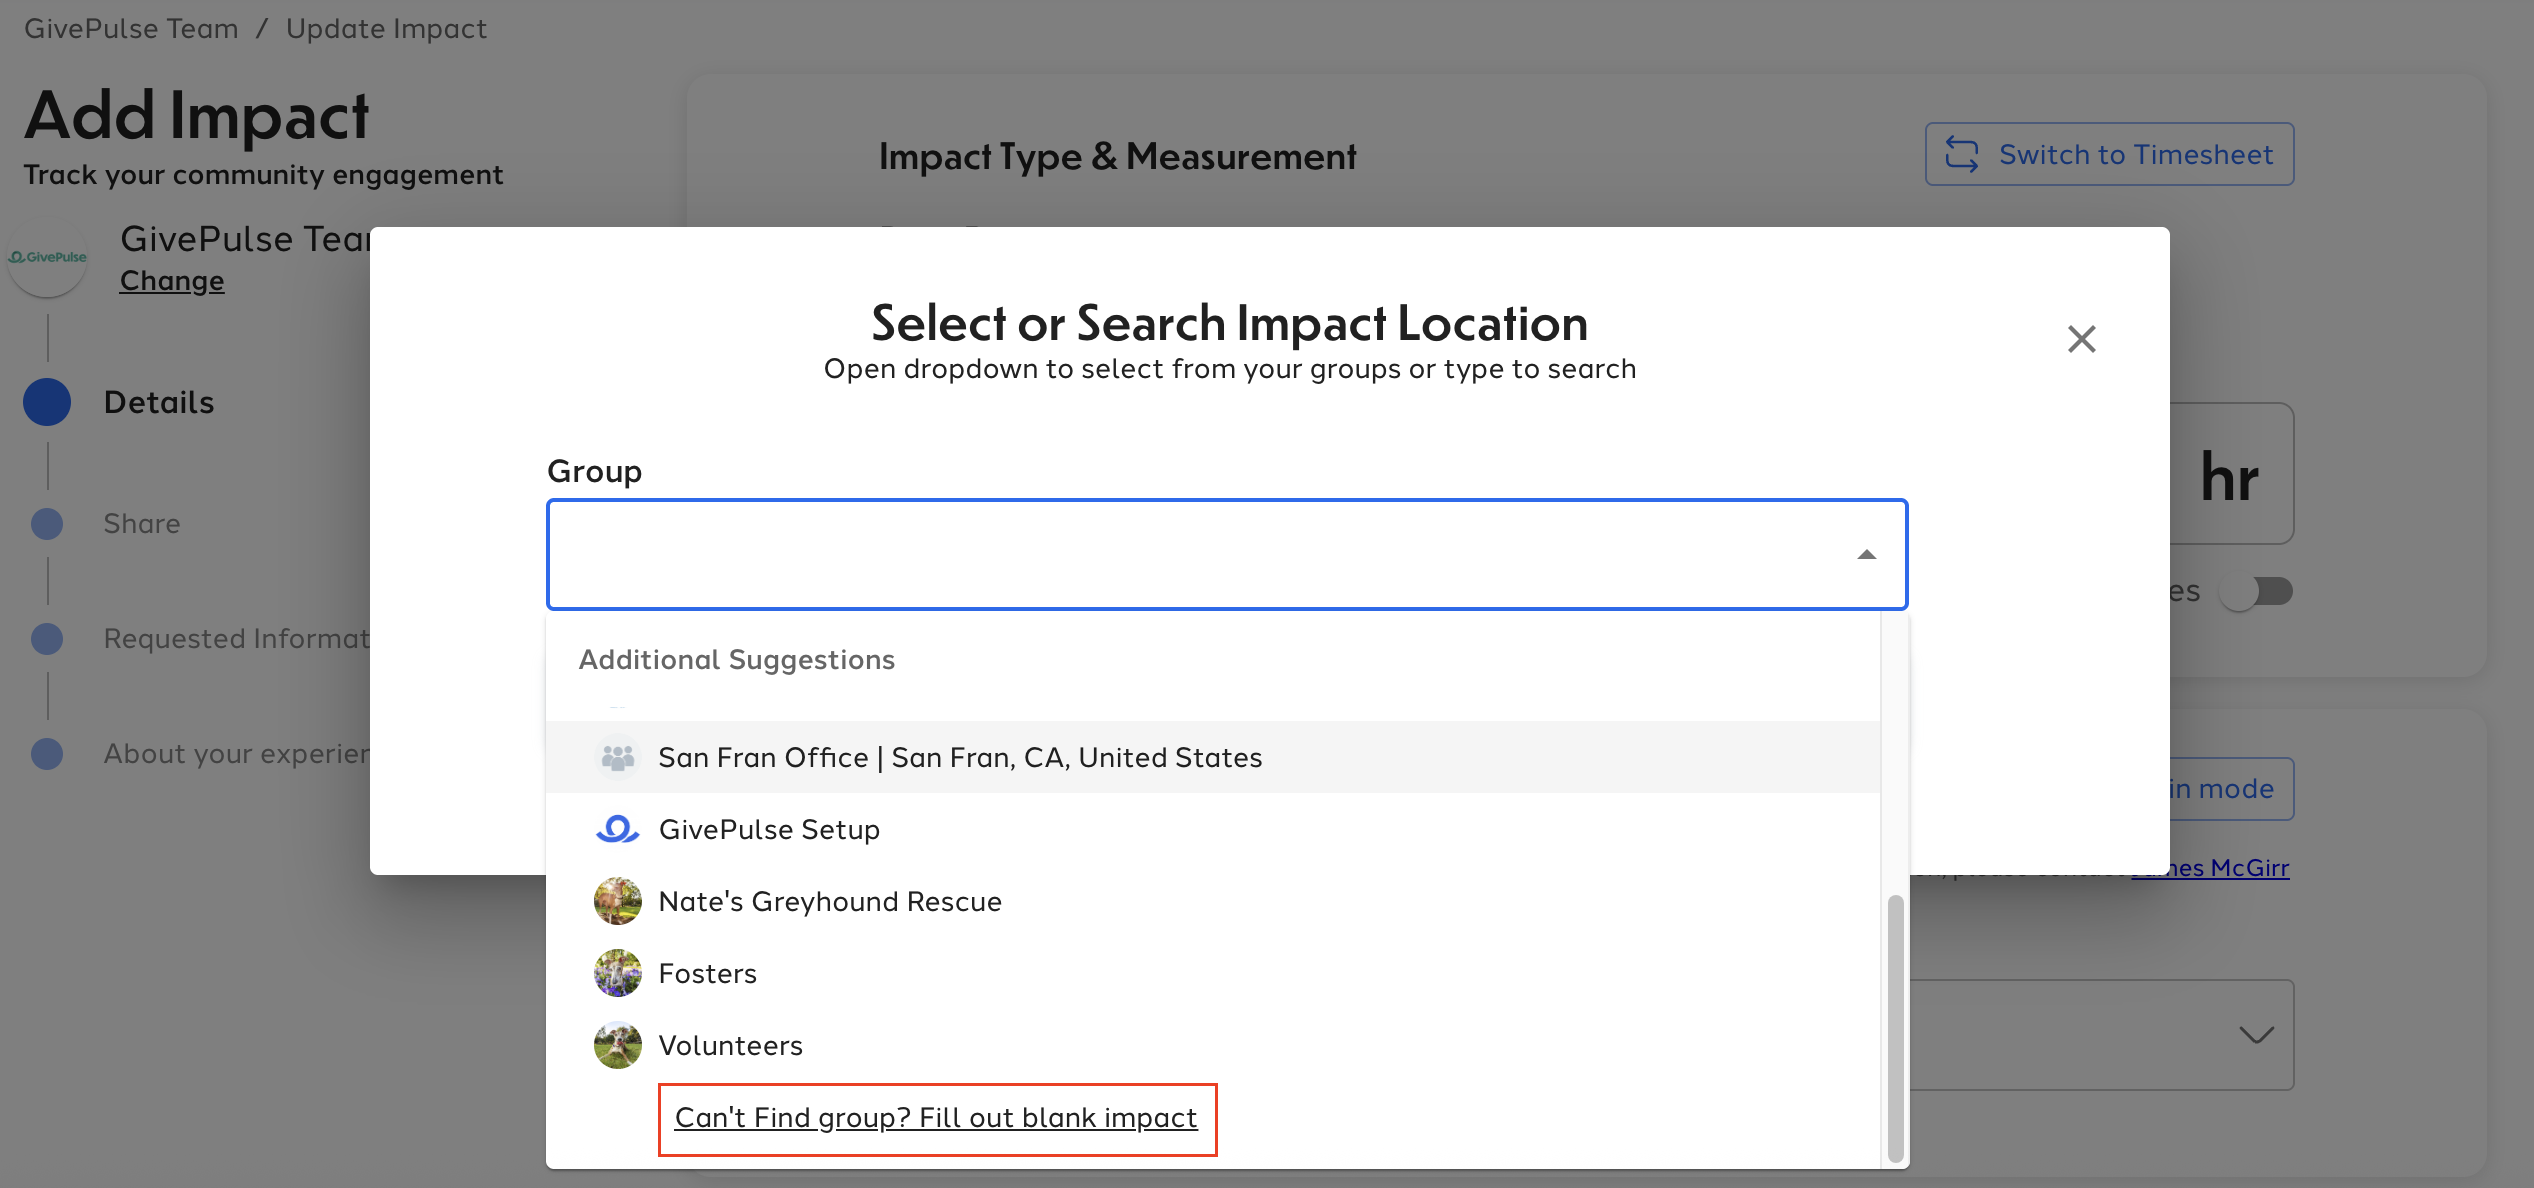Click the suggestions list scrollbar
The height and width of the screenshot is (1188, 2534).
pyautogui.click(x=1895, y=1028)
